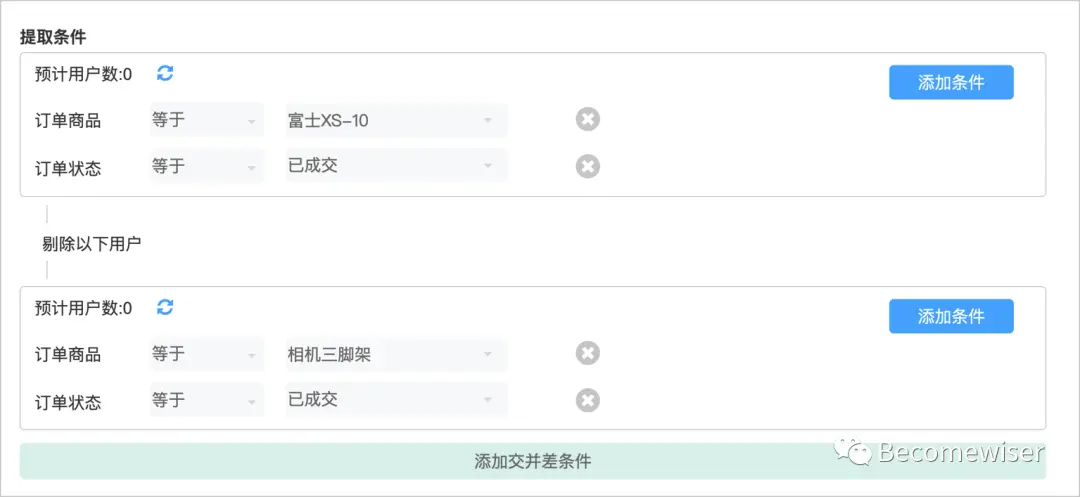Viewport: 1080px width, 497px height.
Task: Click the 剔除以下用户 set operation label
Action: 91,243
